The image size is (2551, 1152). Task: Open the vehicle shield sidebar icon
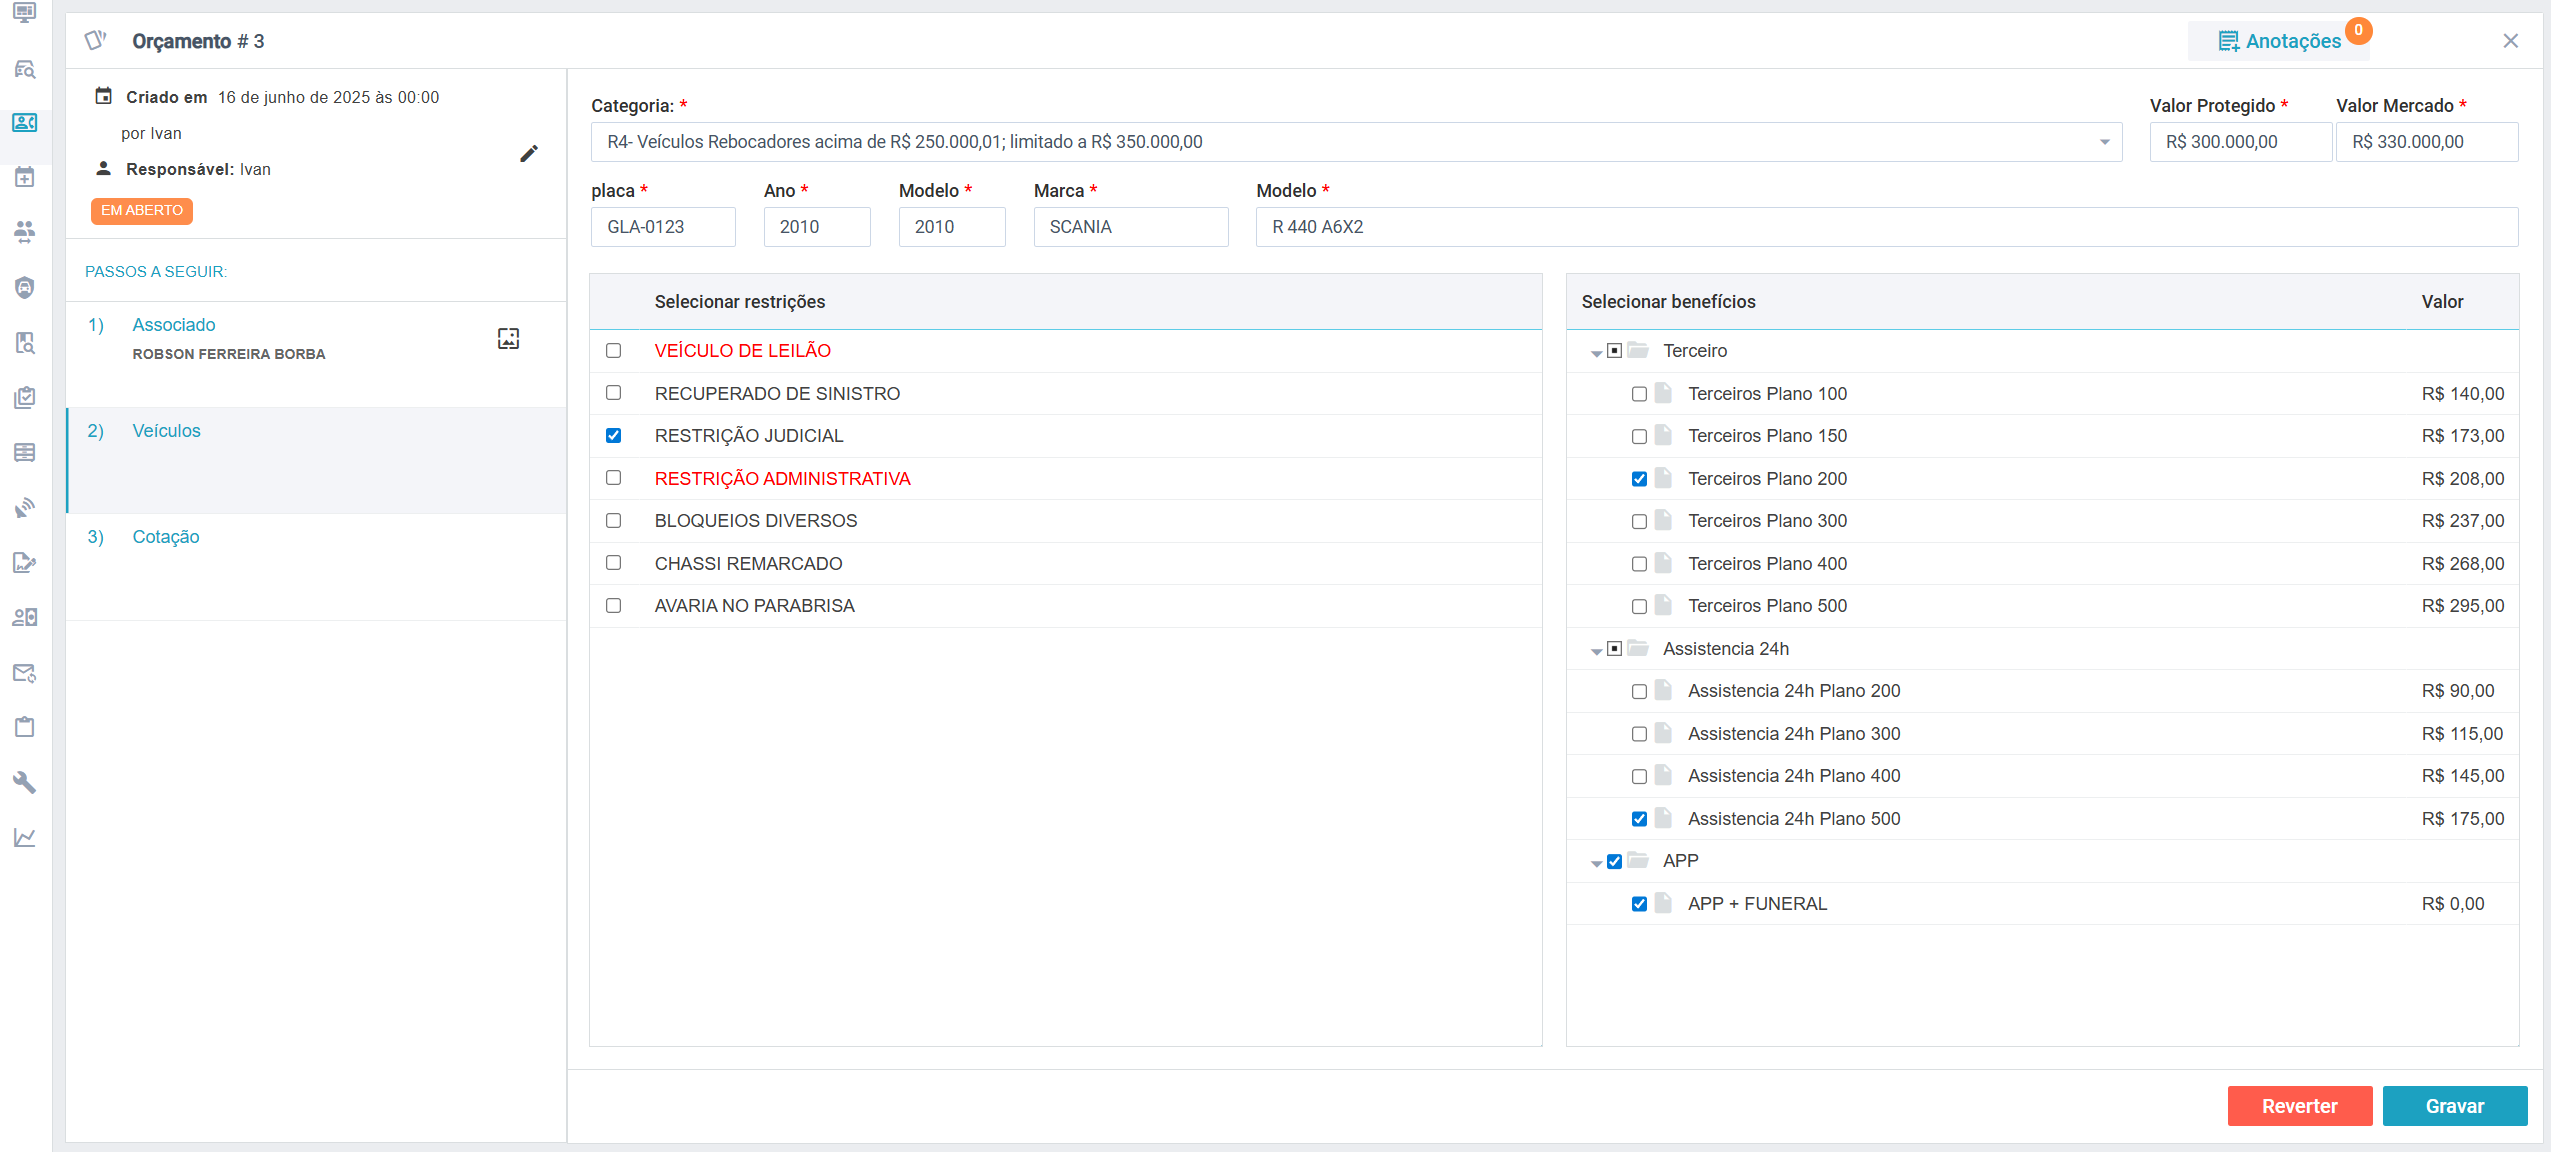[x=25, y=288]
